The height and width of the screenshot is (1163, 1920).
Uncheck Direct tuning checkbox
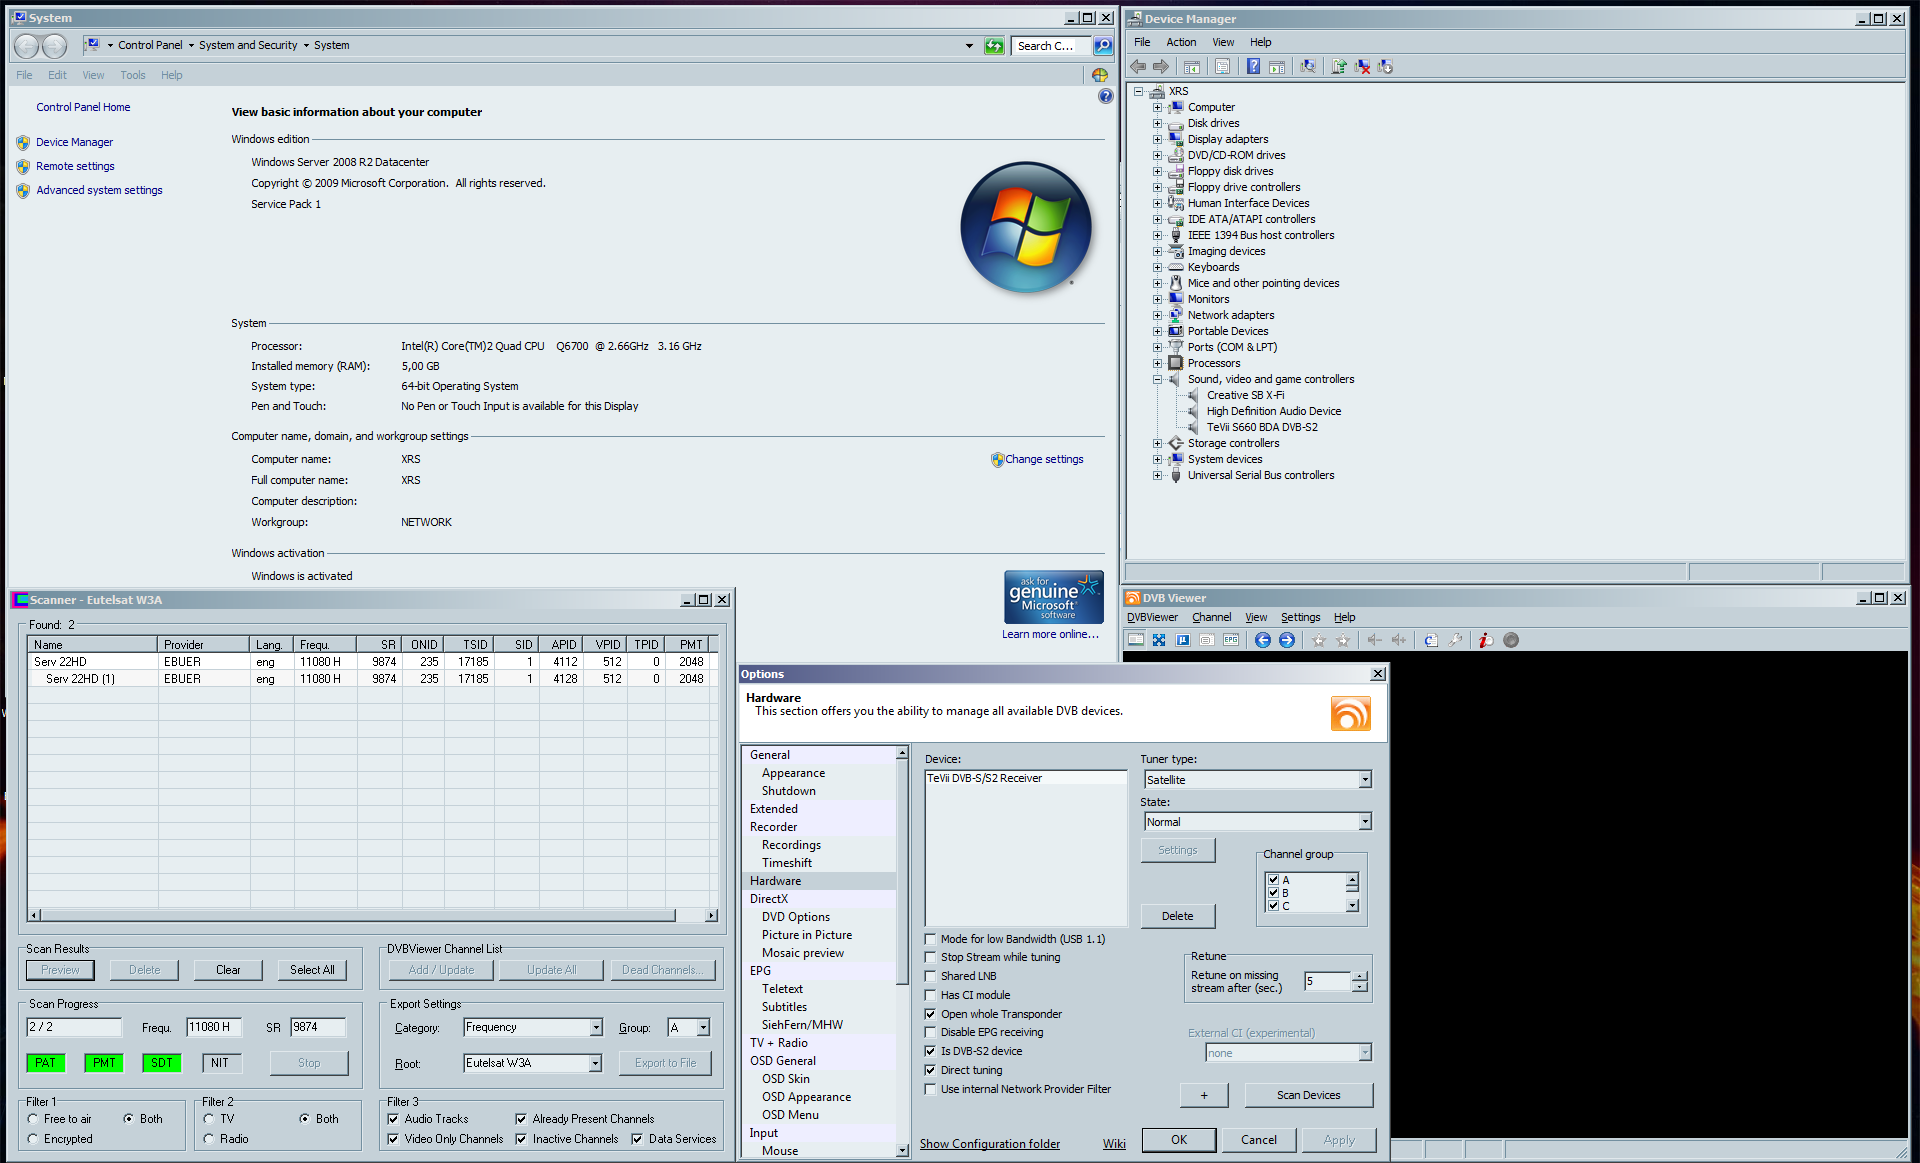[x=931, y=1070]
